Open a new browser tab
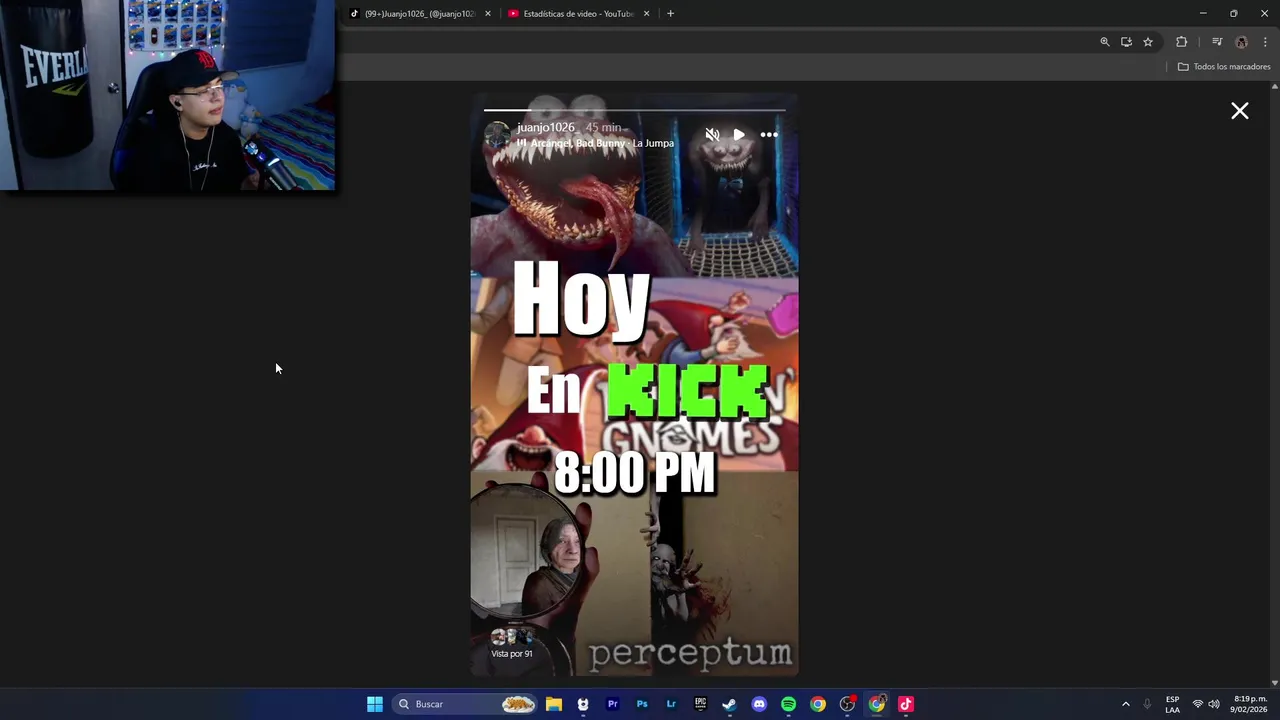The image size is (1280, 720). (x=670, y=13)
